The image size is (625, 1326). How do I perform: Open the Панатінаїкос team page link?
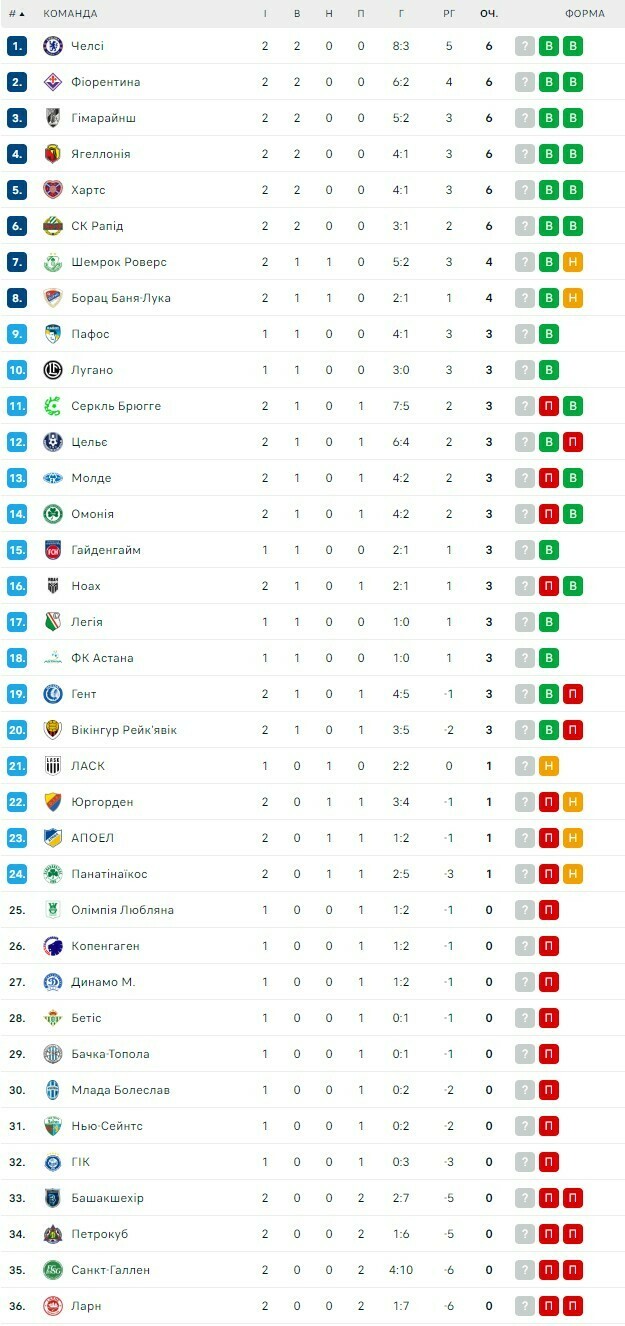point(109,874)
